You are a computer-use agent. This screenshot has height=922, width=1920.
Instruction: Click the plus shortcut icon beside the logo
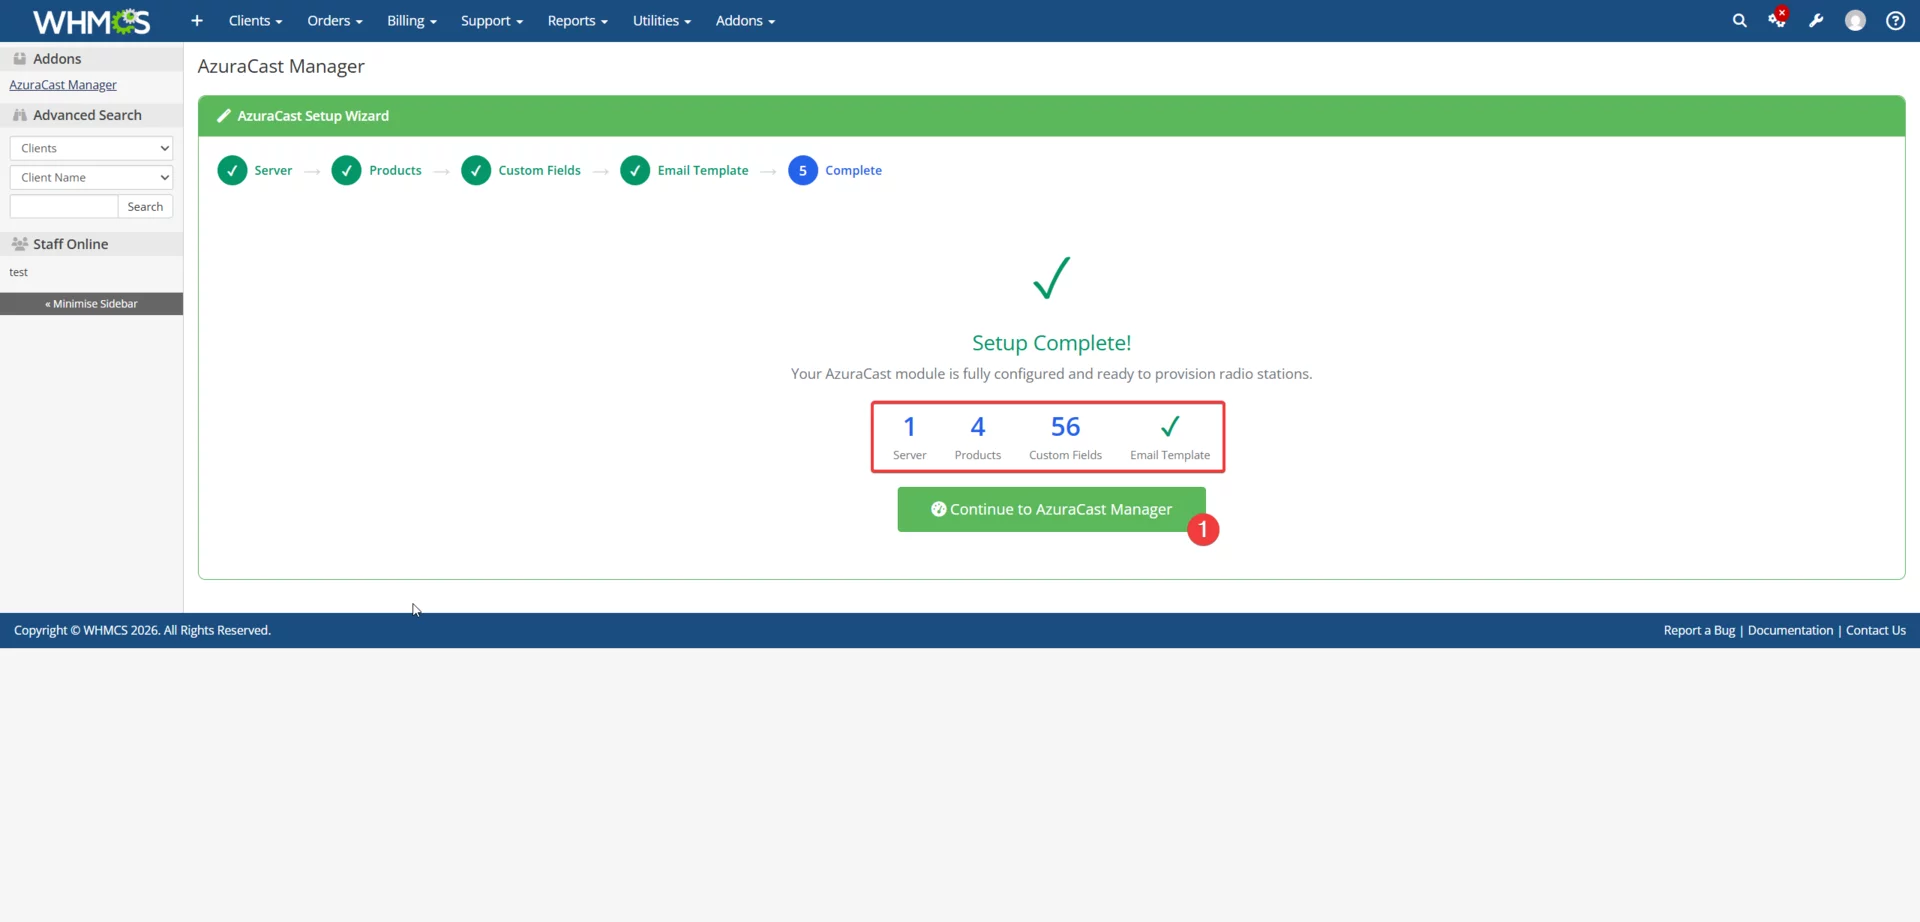(x=196, y=20)
